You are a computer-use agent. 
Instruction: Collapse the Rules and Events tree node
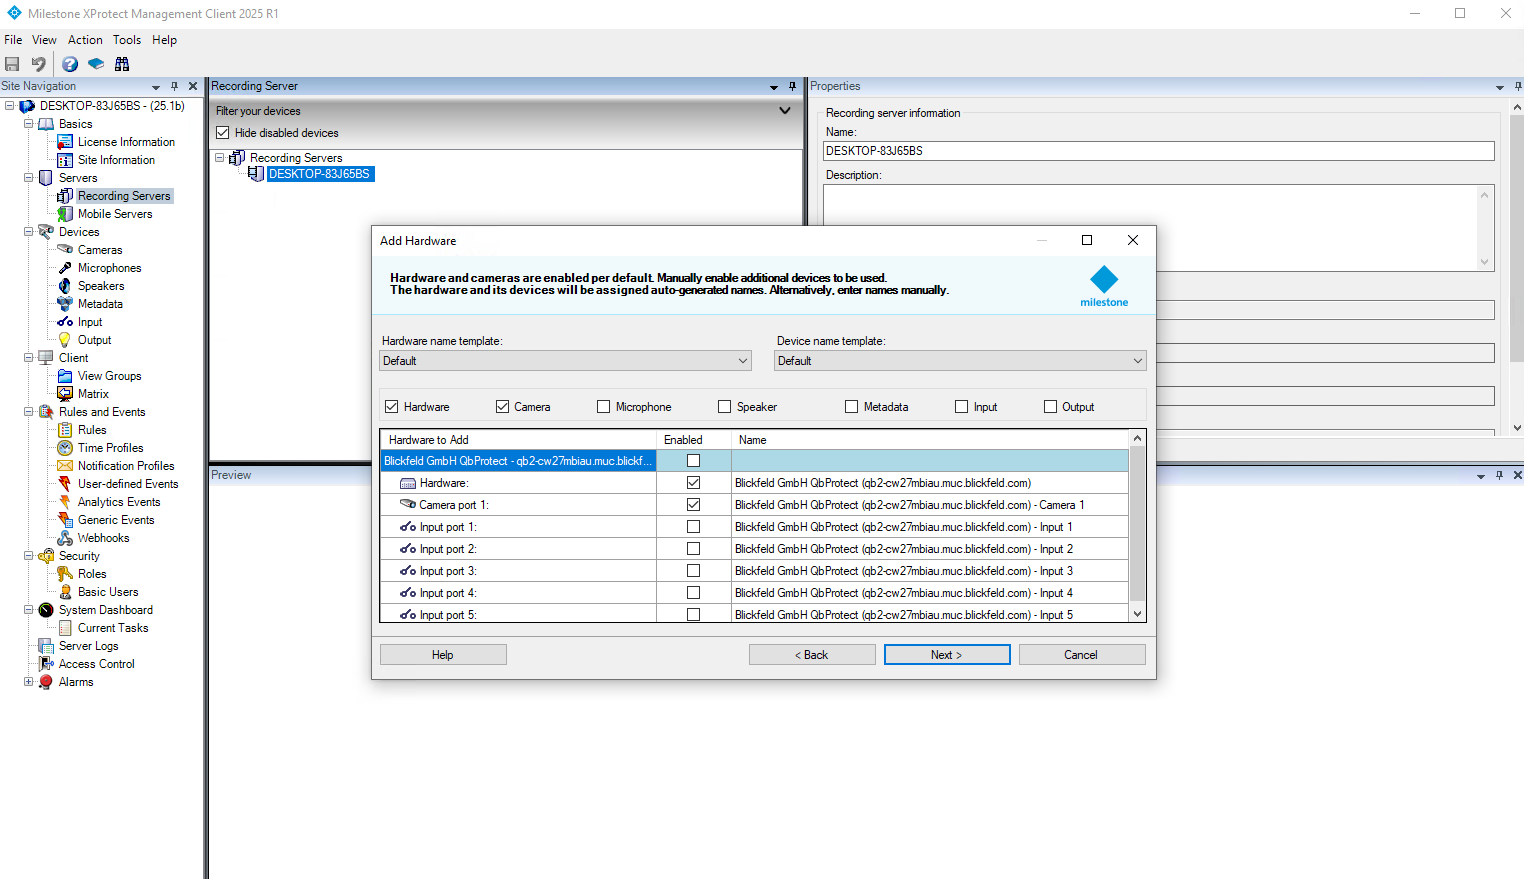pyautogui.click(x=29, y=412)
